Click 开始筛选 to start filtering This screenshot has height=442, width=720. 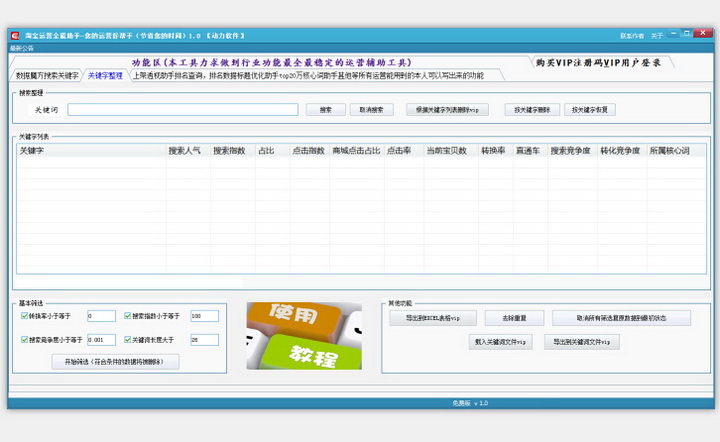(115, 362)
